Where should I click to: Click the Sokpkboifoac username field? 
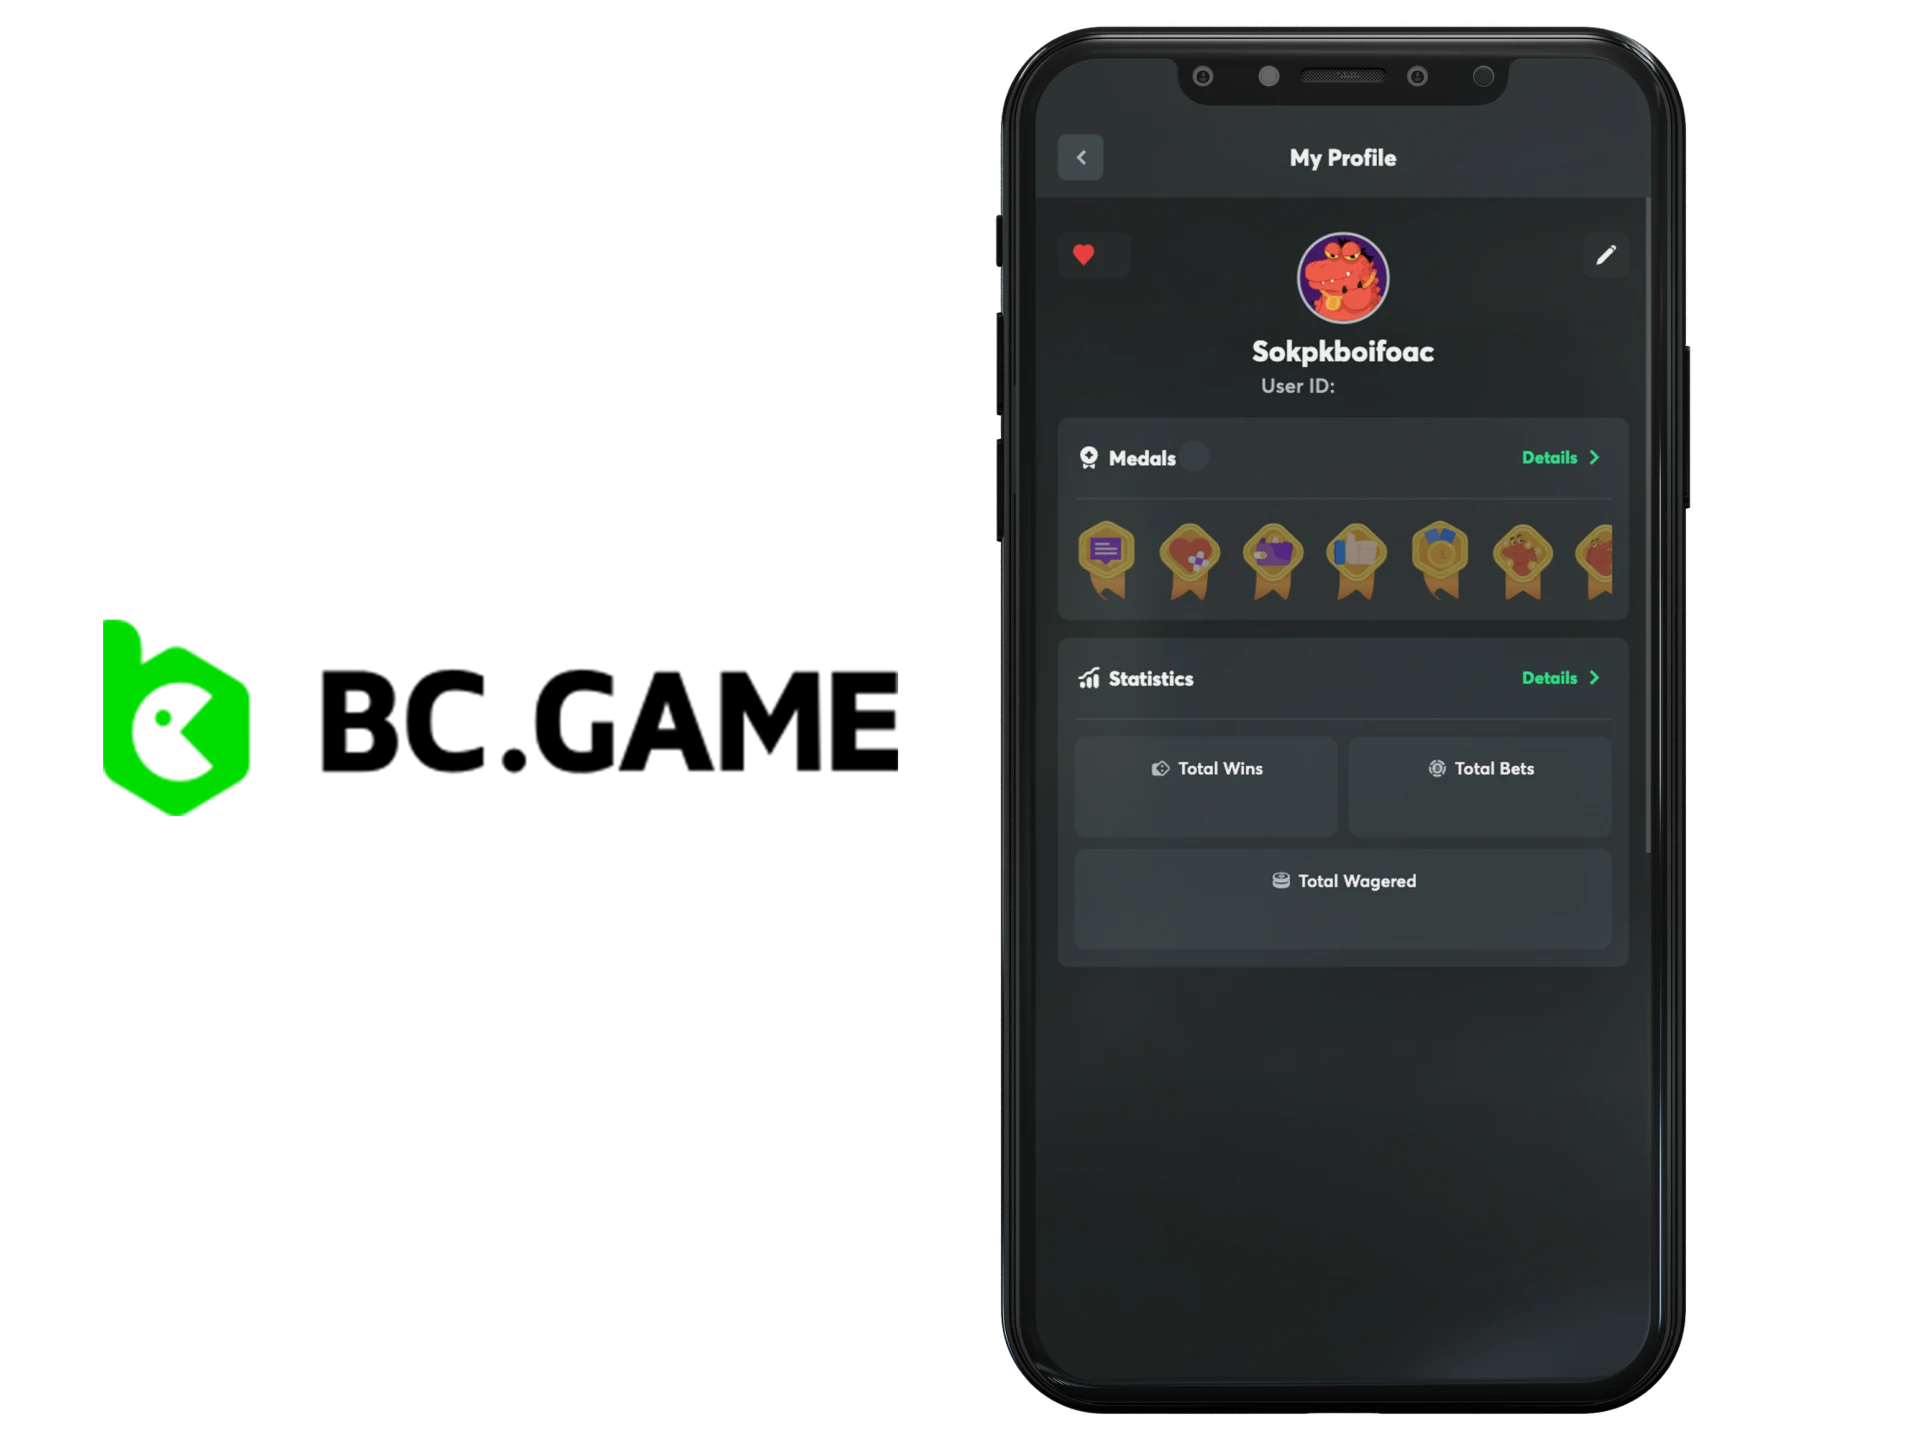click(1341, 351)
